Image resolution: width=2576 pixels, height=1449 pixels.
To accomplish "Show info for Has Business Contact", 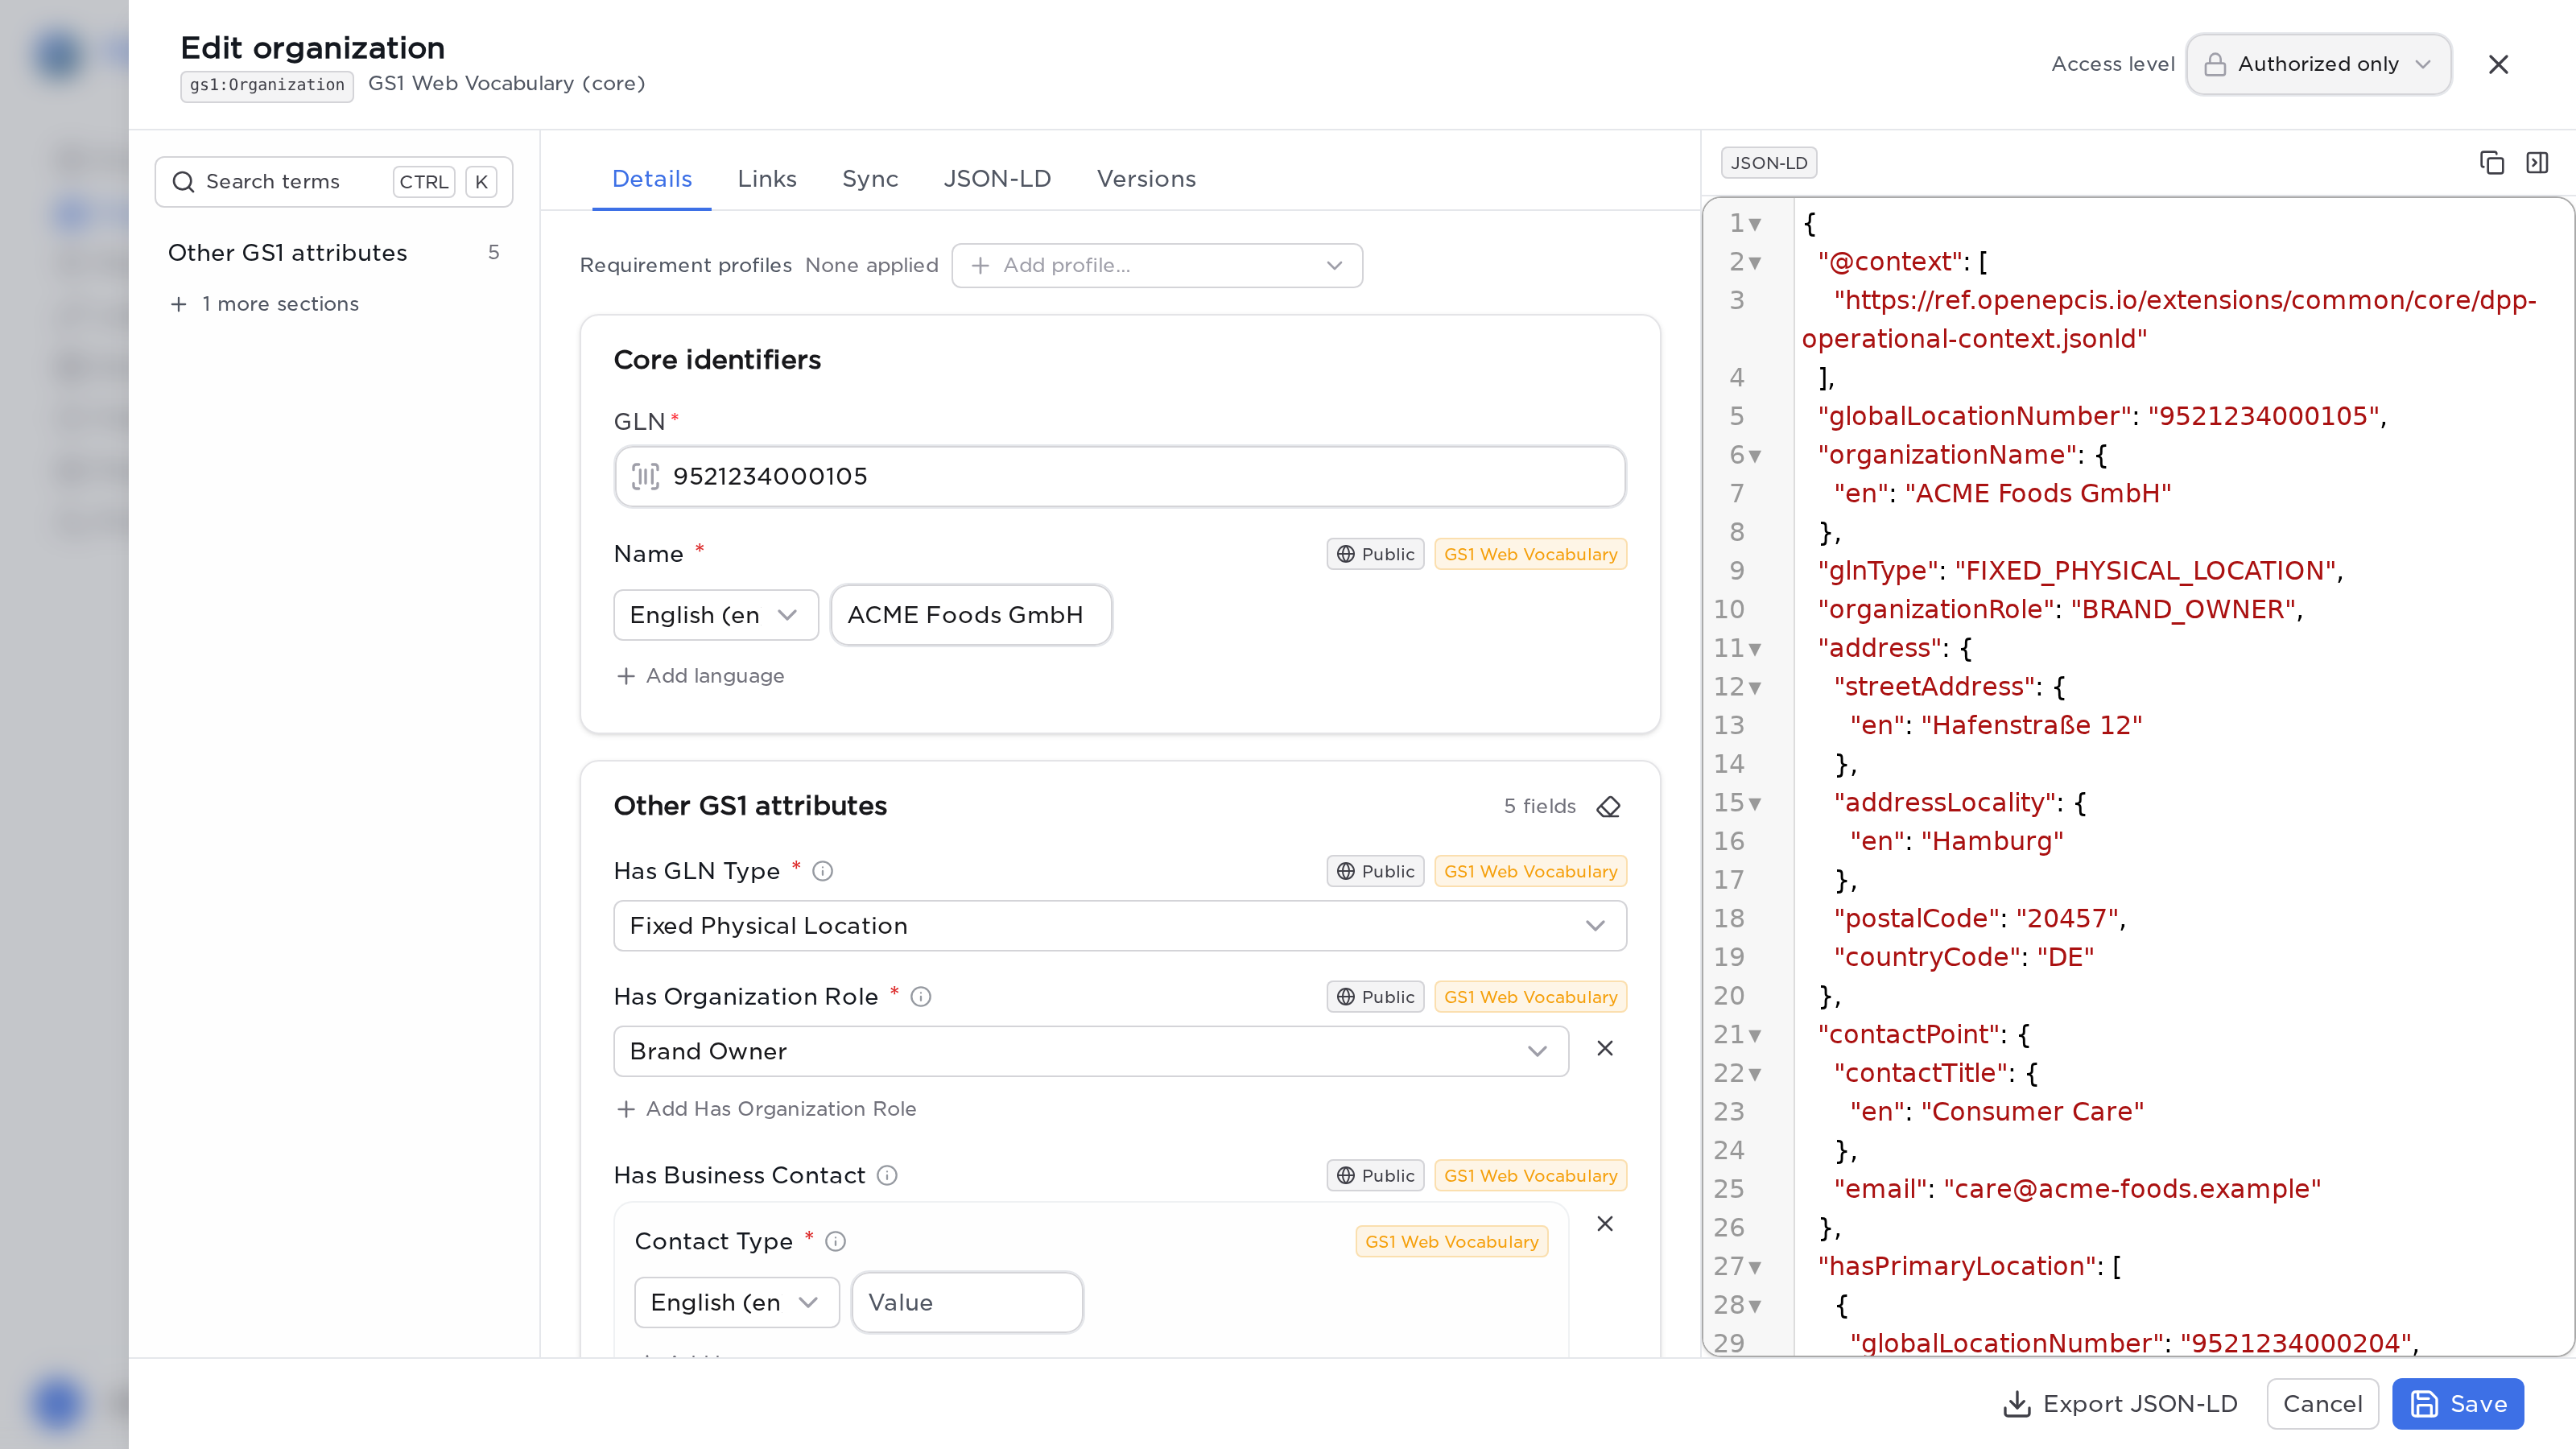I will 887,1176.
